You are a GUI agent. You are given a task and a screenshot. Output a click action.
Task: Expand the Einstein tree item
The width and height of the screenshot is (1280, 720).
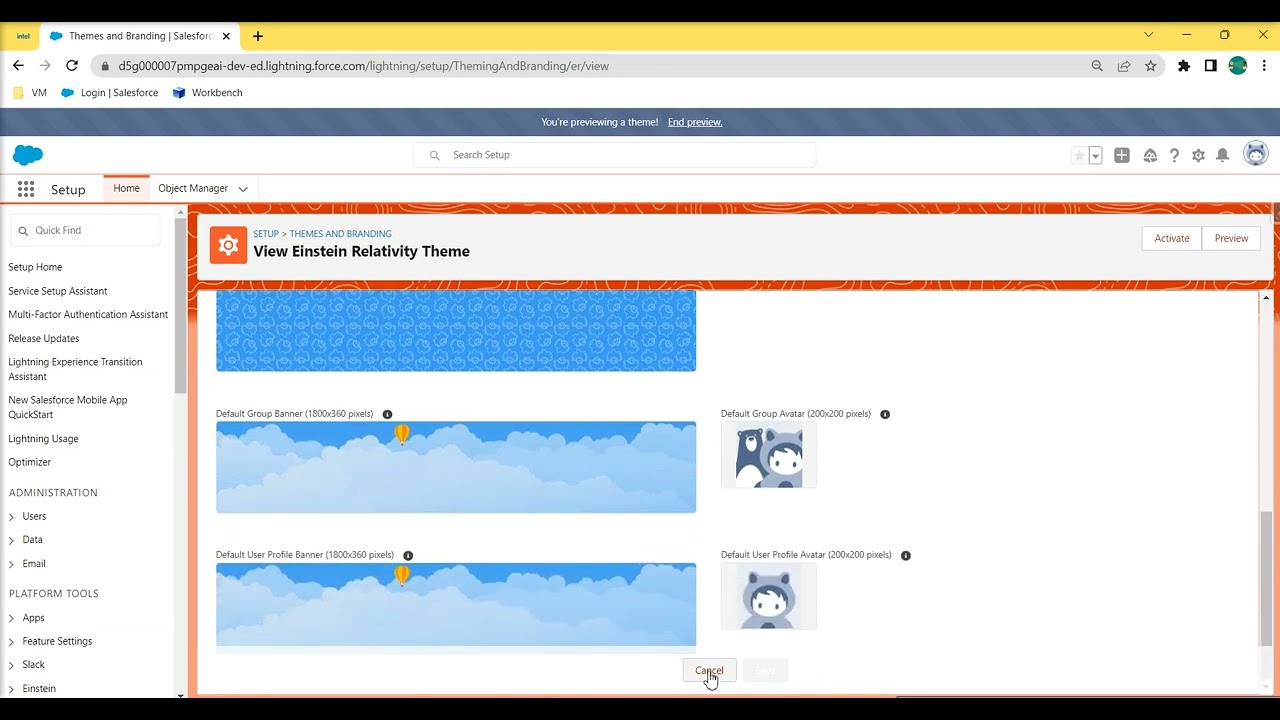coord(12,689)
